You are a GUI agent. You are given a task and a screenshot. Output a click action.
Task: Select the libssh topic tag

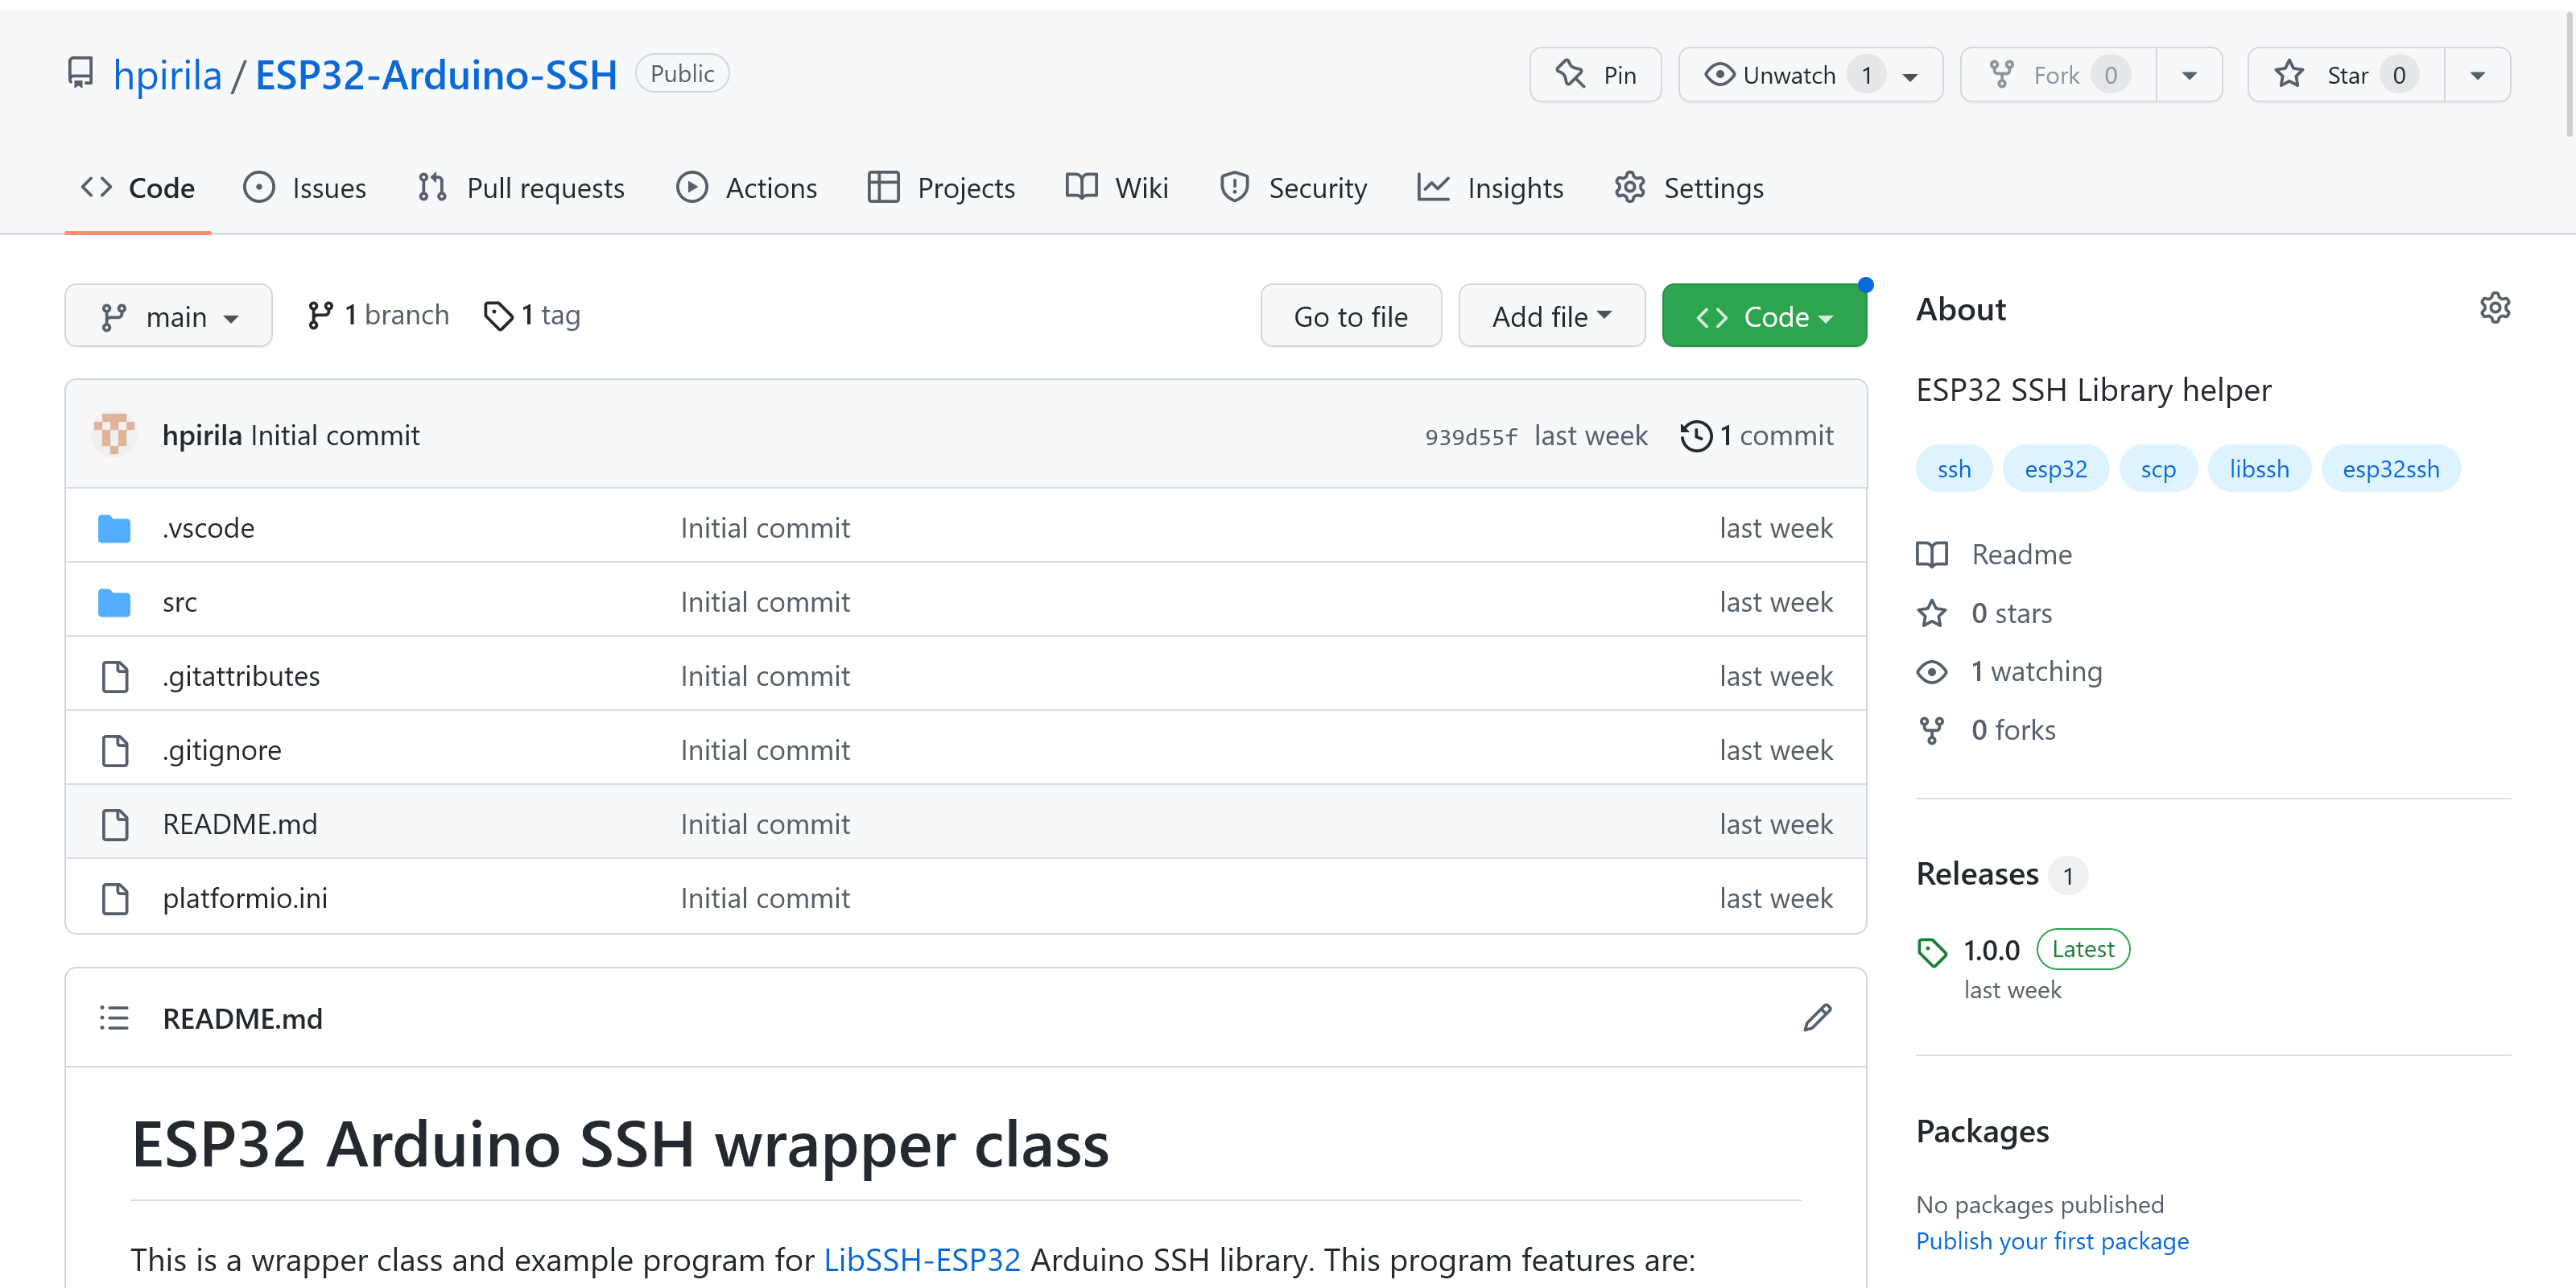[2259, 469]
